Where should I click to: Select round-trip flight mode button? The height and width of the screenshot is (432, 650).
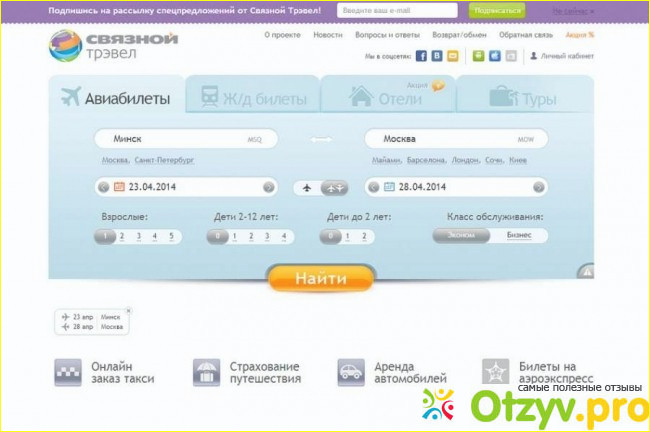pos(335,187)
